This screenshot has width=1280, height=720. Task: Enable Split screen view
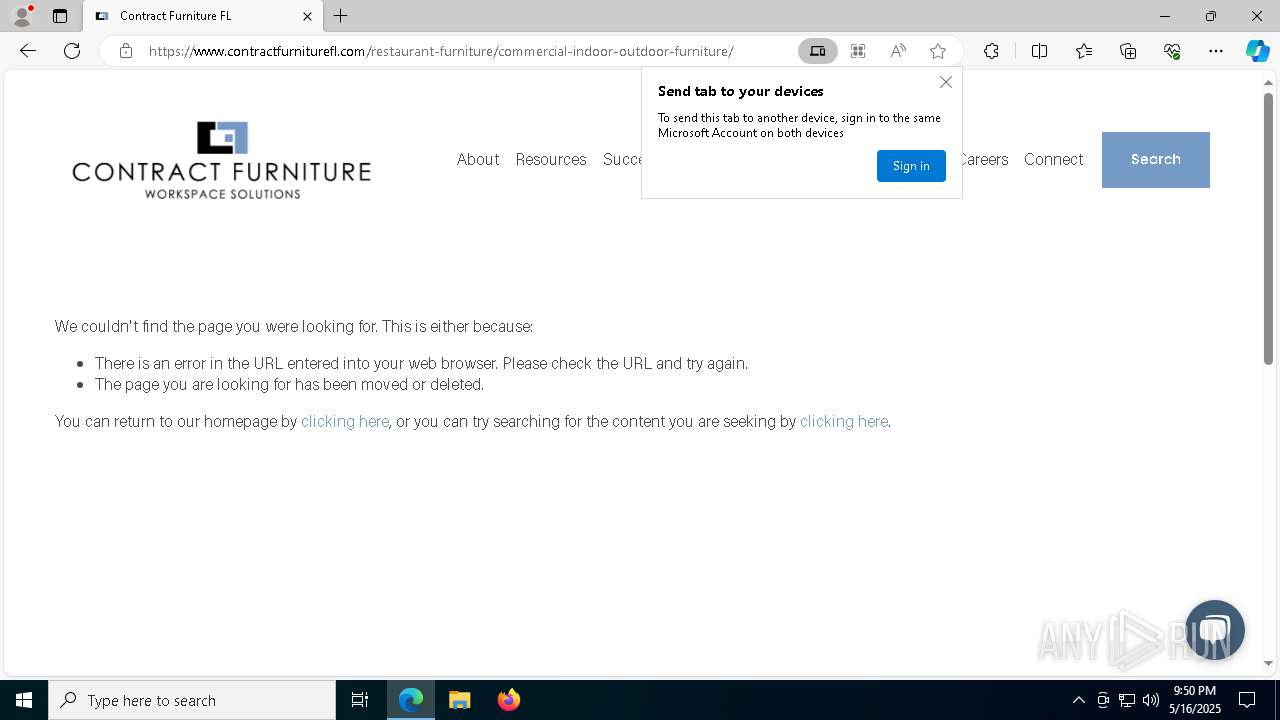pos(1039,51)
